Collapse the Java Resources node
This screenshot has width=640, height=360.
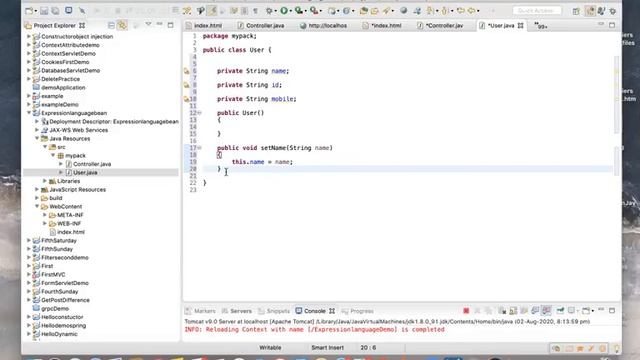tap(37, 138)
